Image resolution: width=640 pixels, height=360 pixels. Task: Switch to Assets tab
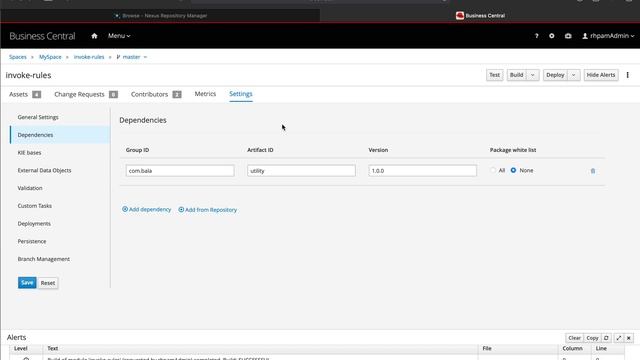(25, 94)
